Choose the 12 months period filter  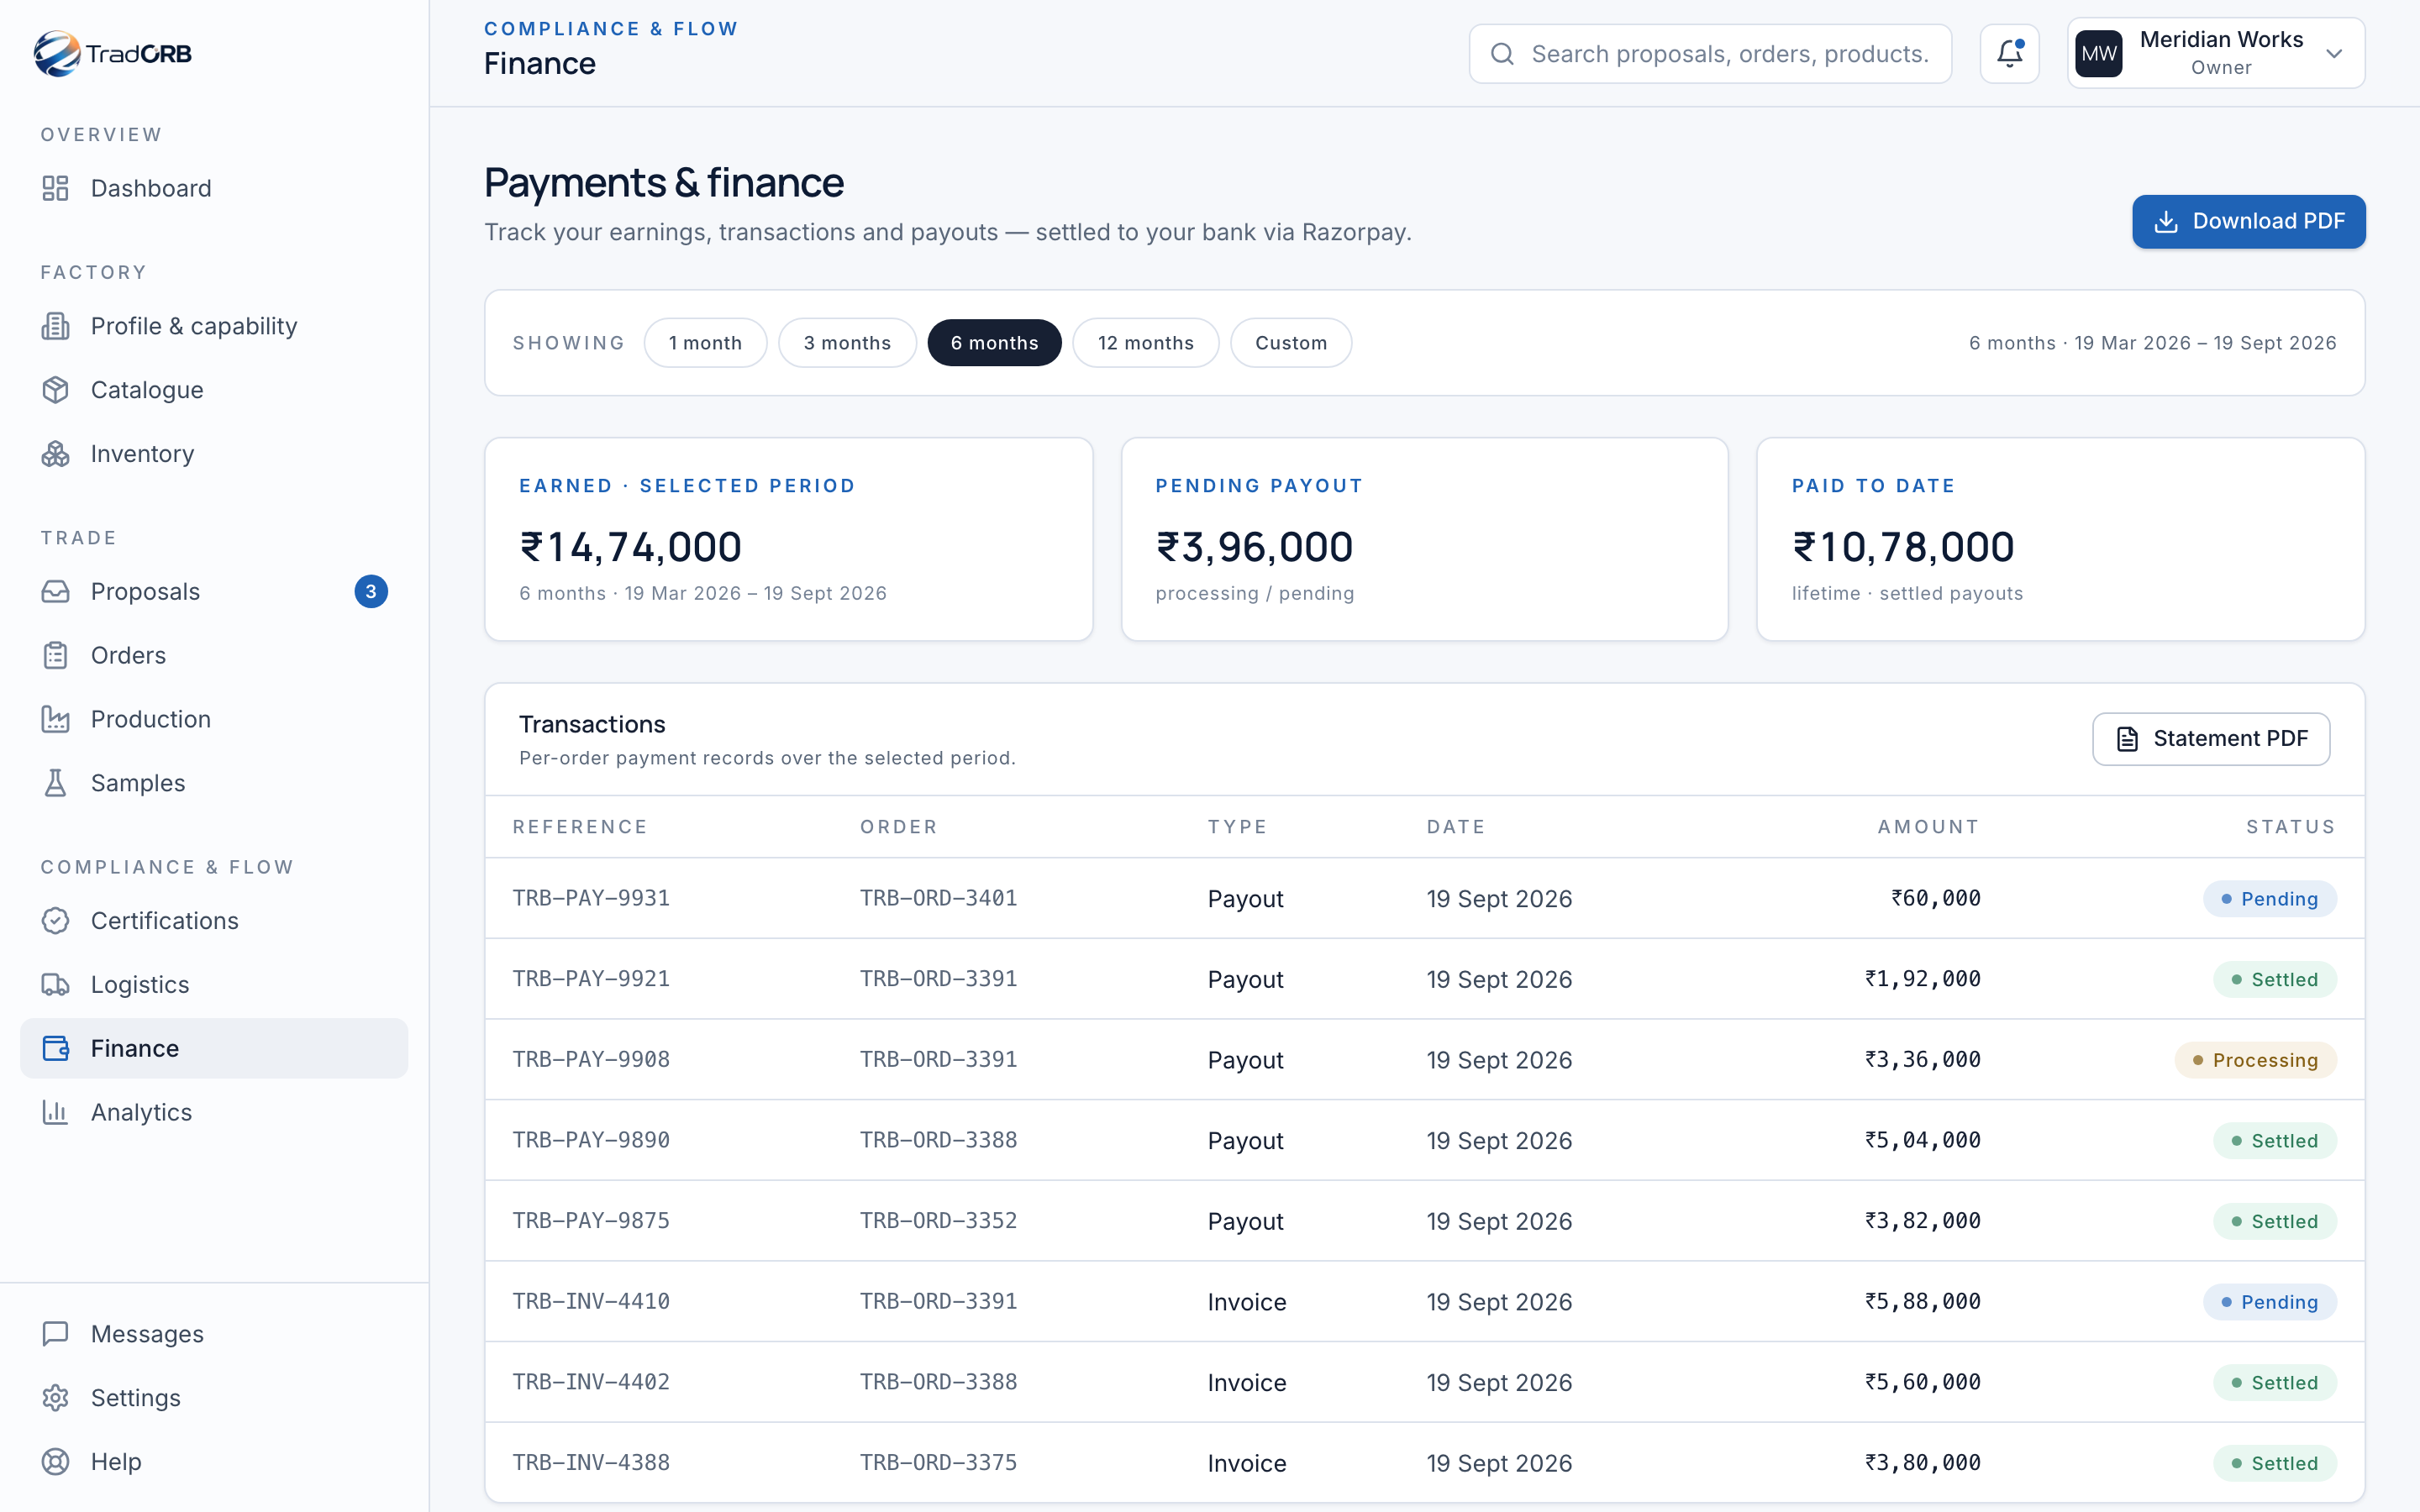(1145, 343)
